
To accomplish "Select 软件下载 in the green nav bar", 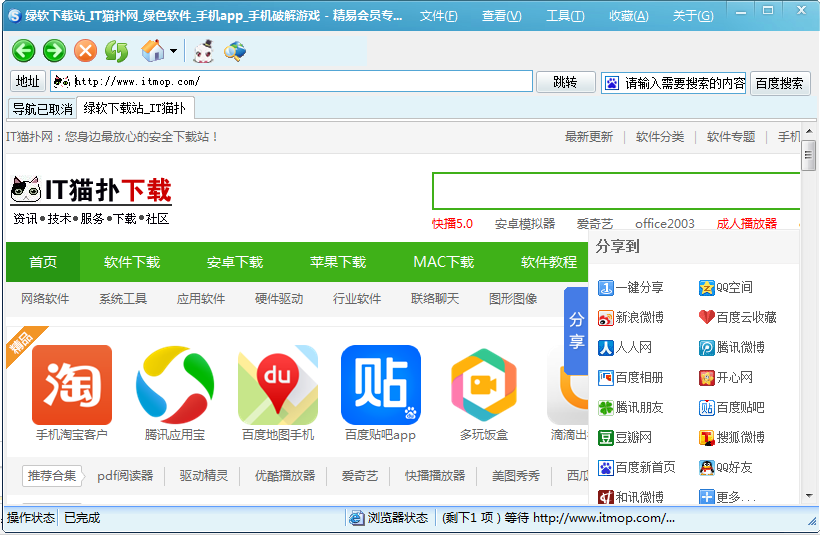I will (132, 262).
